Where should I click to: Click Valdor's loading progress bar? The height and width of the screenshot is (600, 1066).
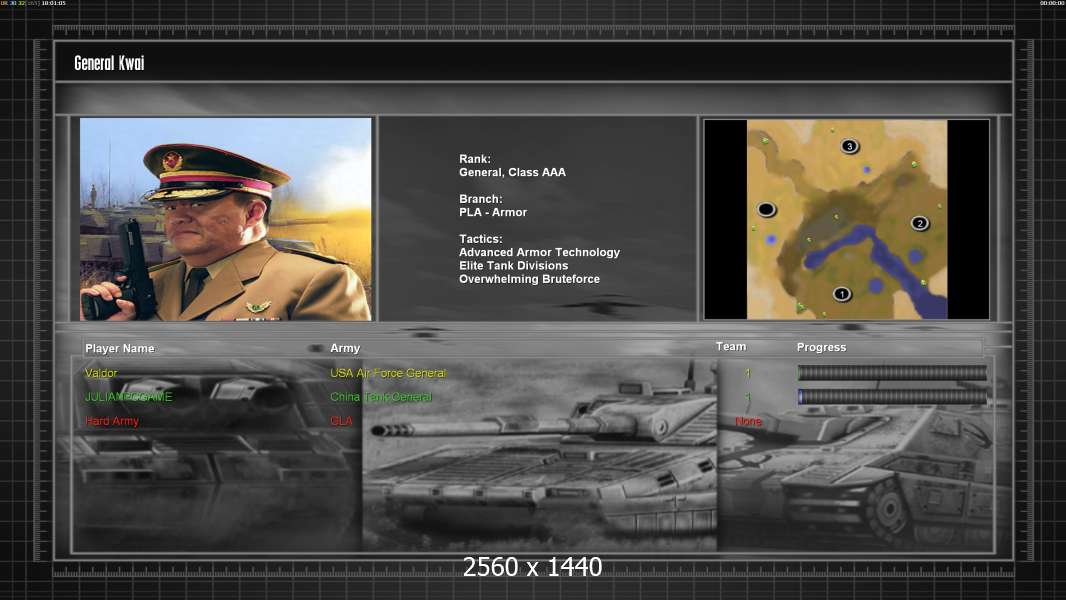[892, 372]
